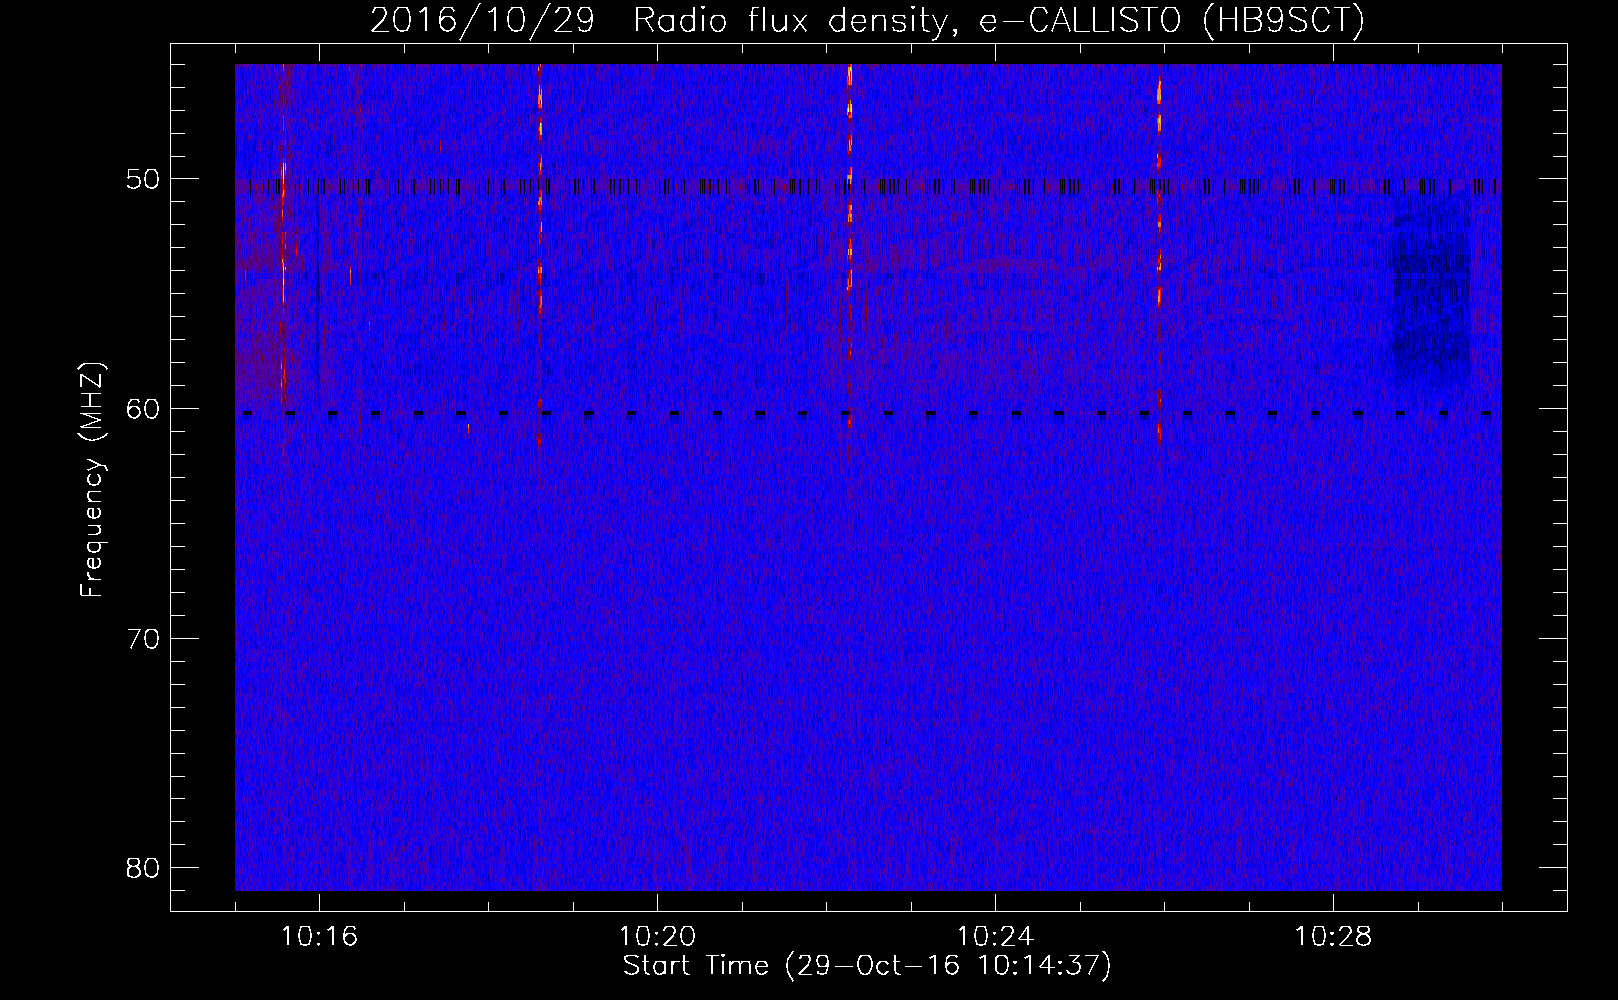
Task: Click the 60 MHz frequency tick label
Action: 143,409
